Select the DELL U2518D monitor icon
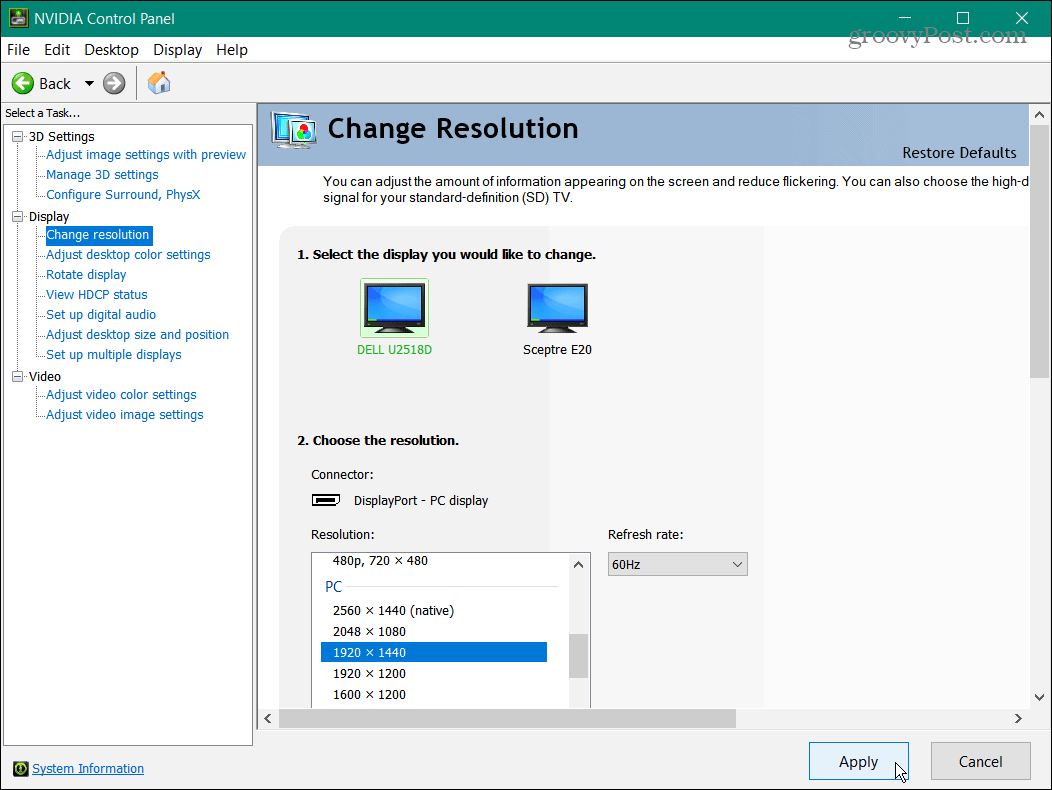Image resolution: width=1052 pixels, height=790 pixels. click(x=394, y=307)
